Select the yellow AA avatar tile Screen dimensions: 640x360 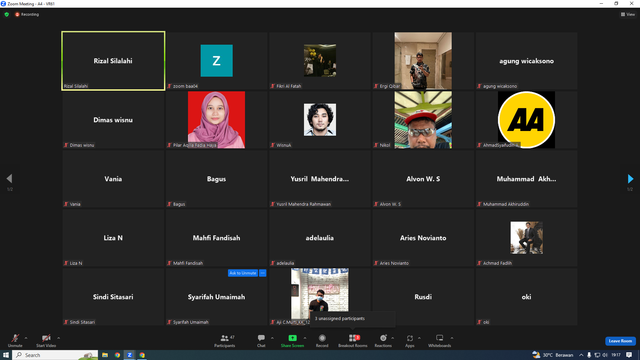(x=526, y=120)
